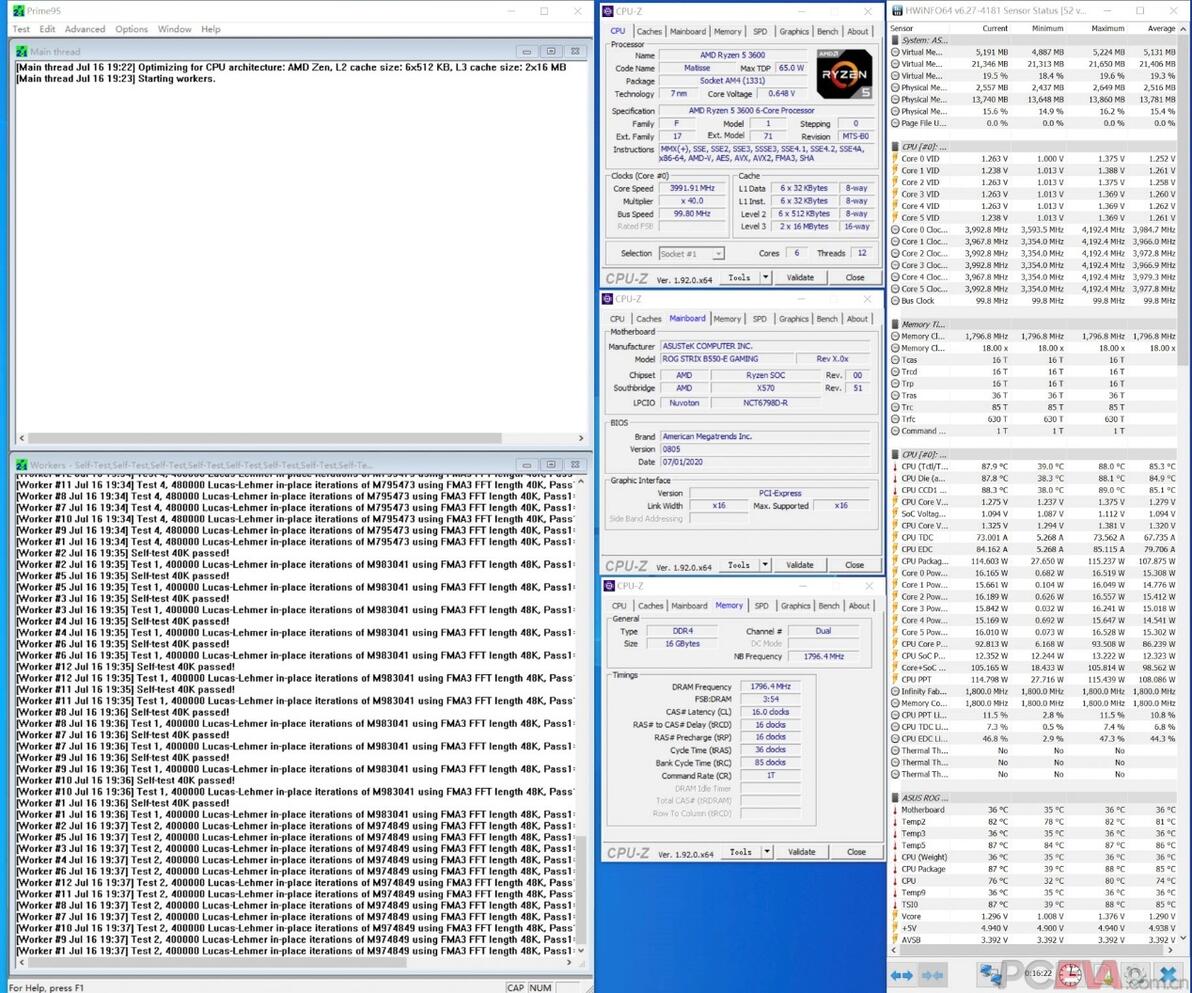Switch to Caches tab in CPU-Z Processor window
The height and width of the screenshot is (993, 1192).
tap(649, 31)
